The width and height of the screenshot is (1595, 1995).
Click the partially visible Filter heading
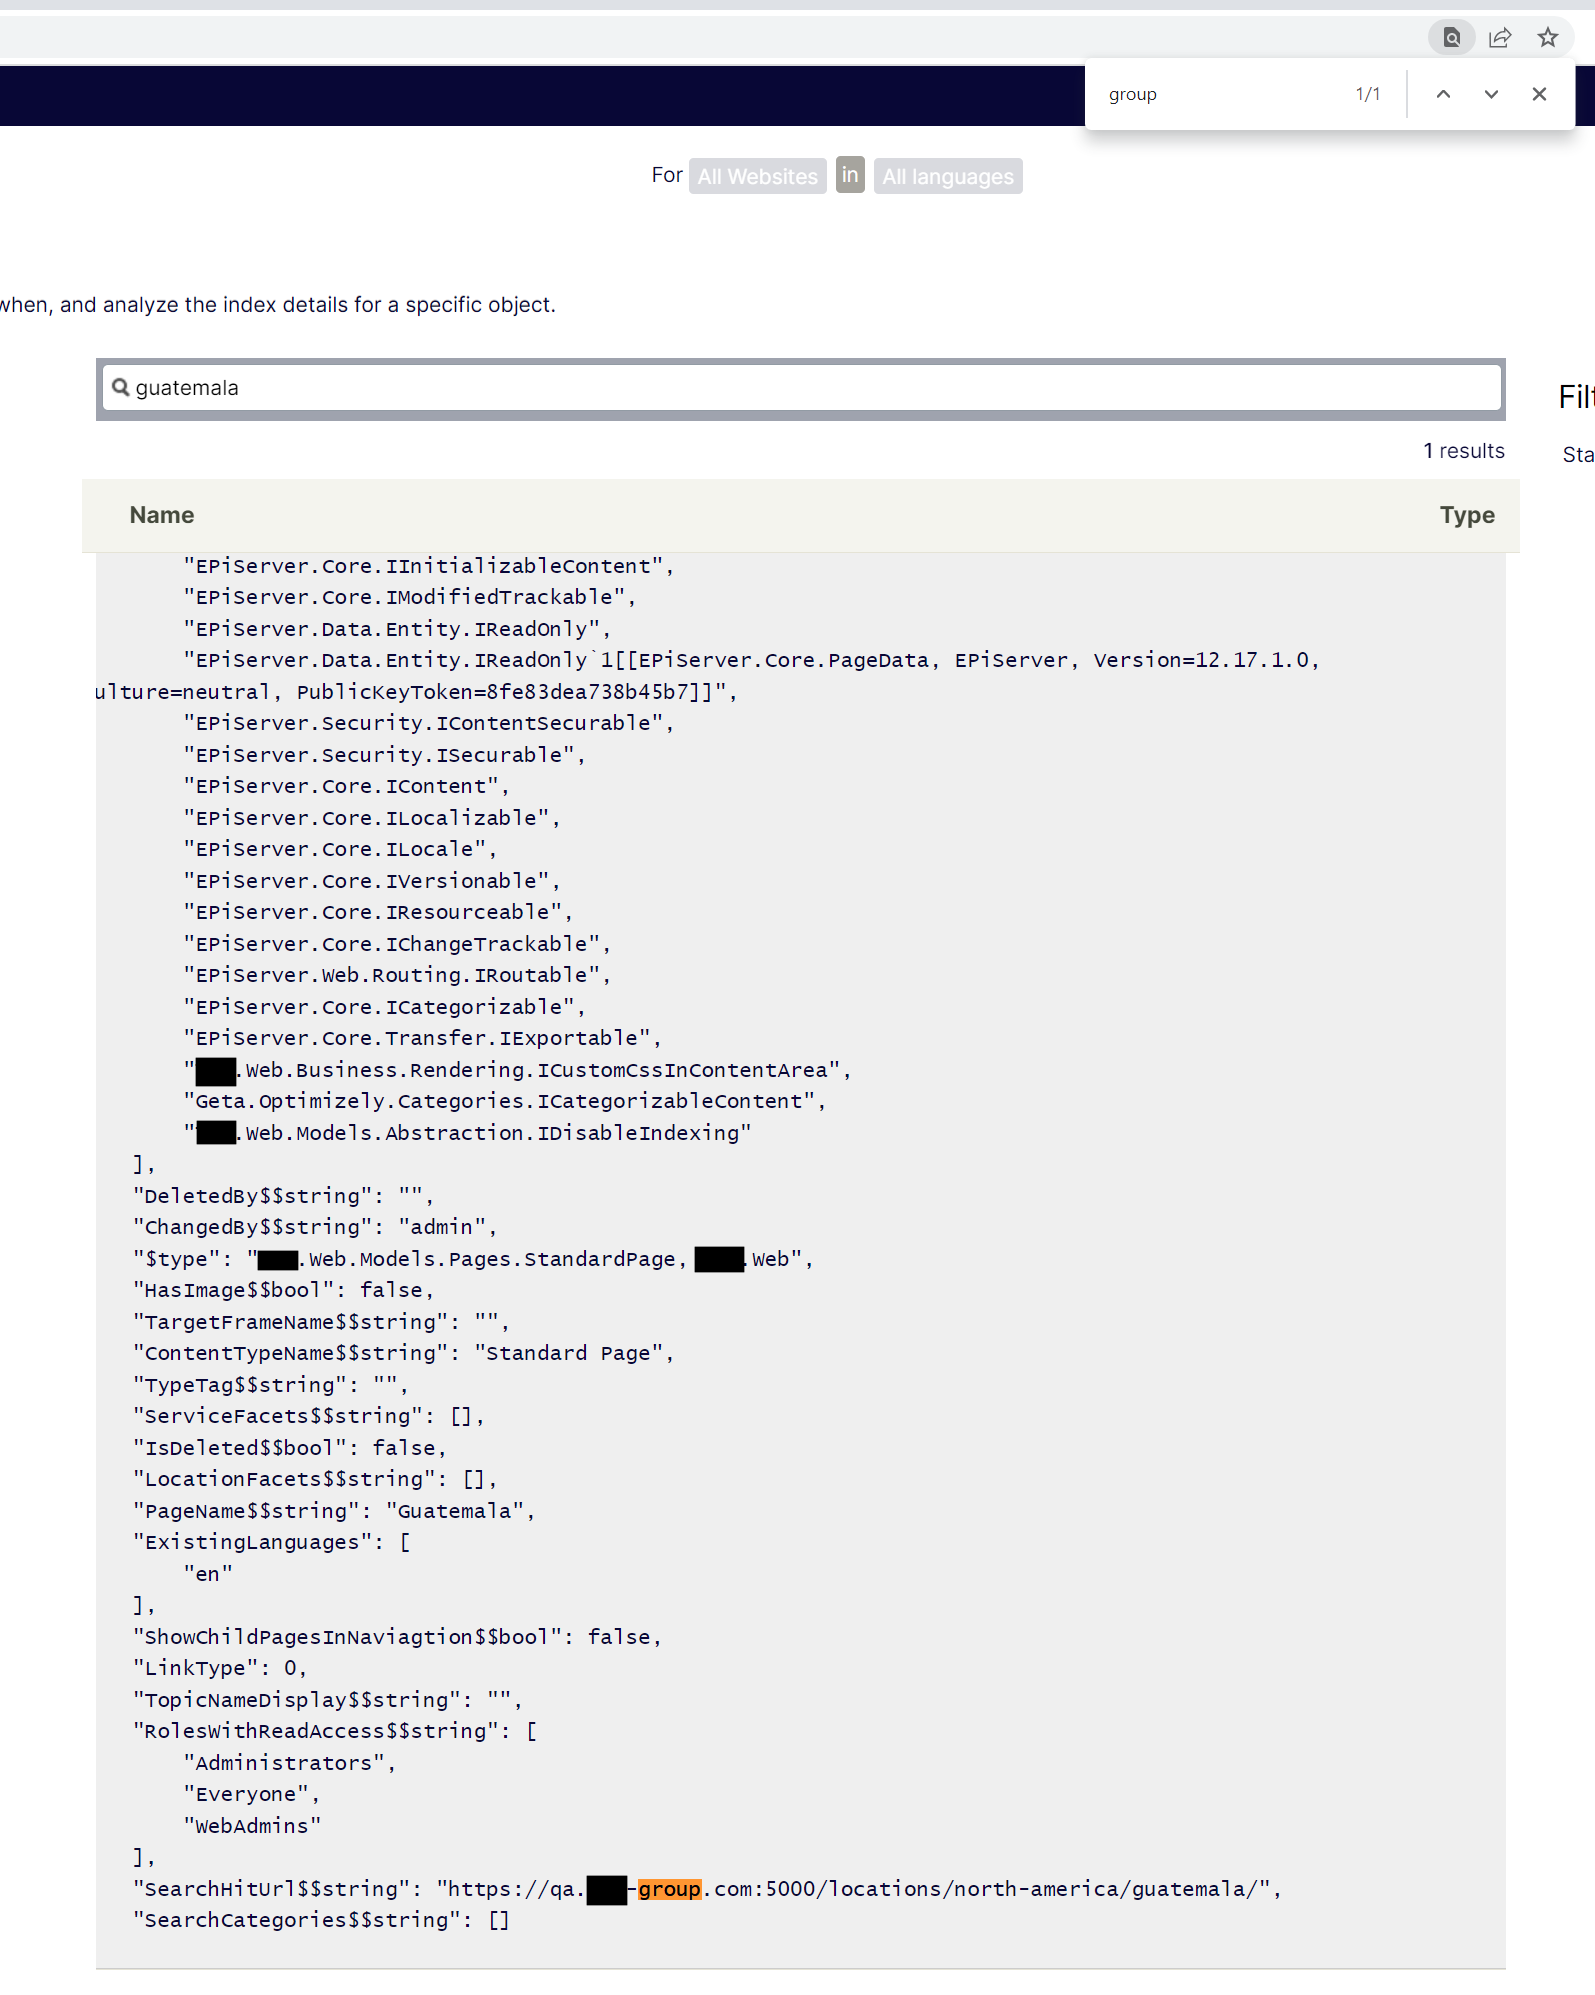click(1575, 397)
